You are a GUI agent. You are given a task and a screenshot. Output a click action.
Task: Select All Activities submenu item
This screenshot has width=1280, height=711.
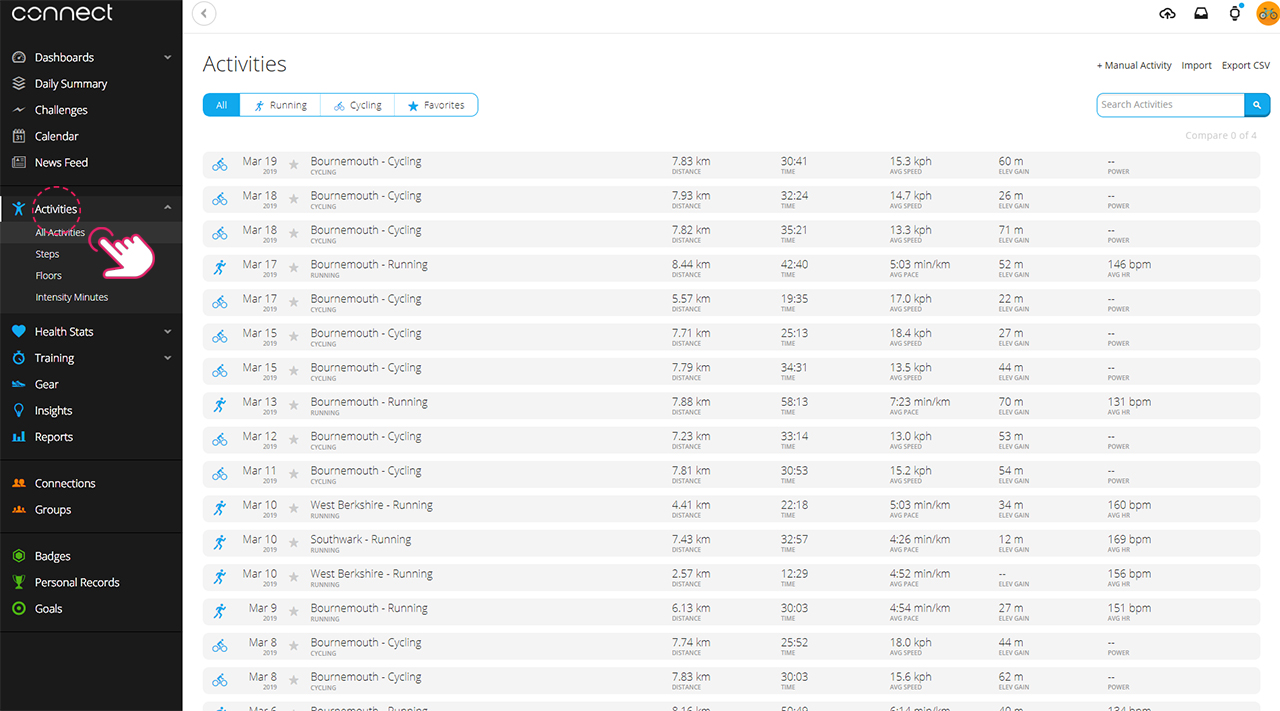(x=60, y=232)
